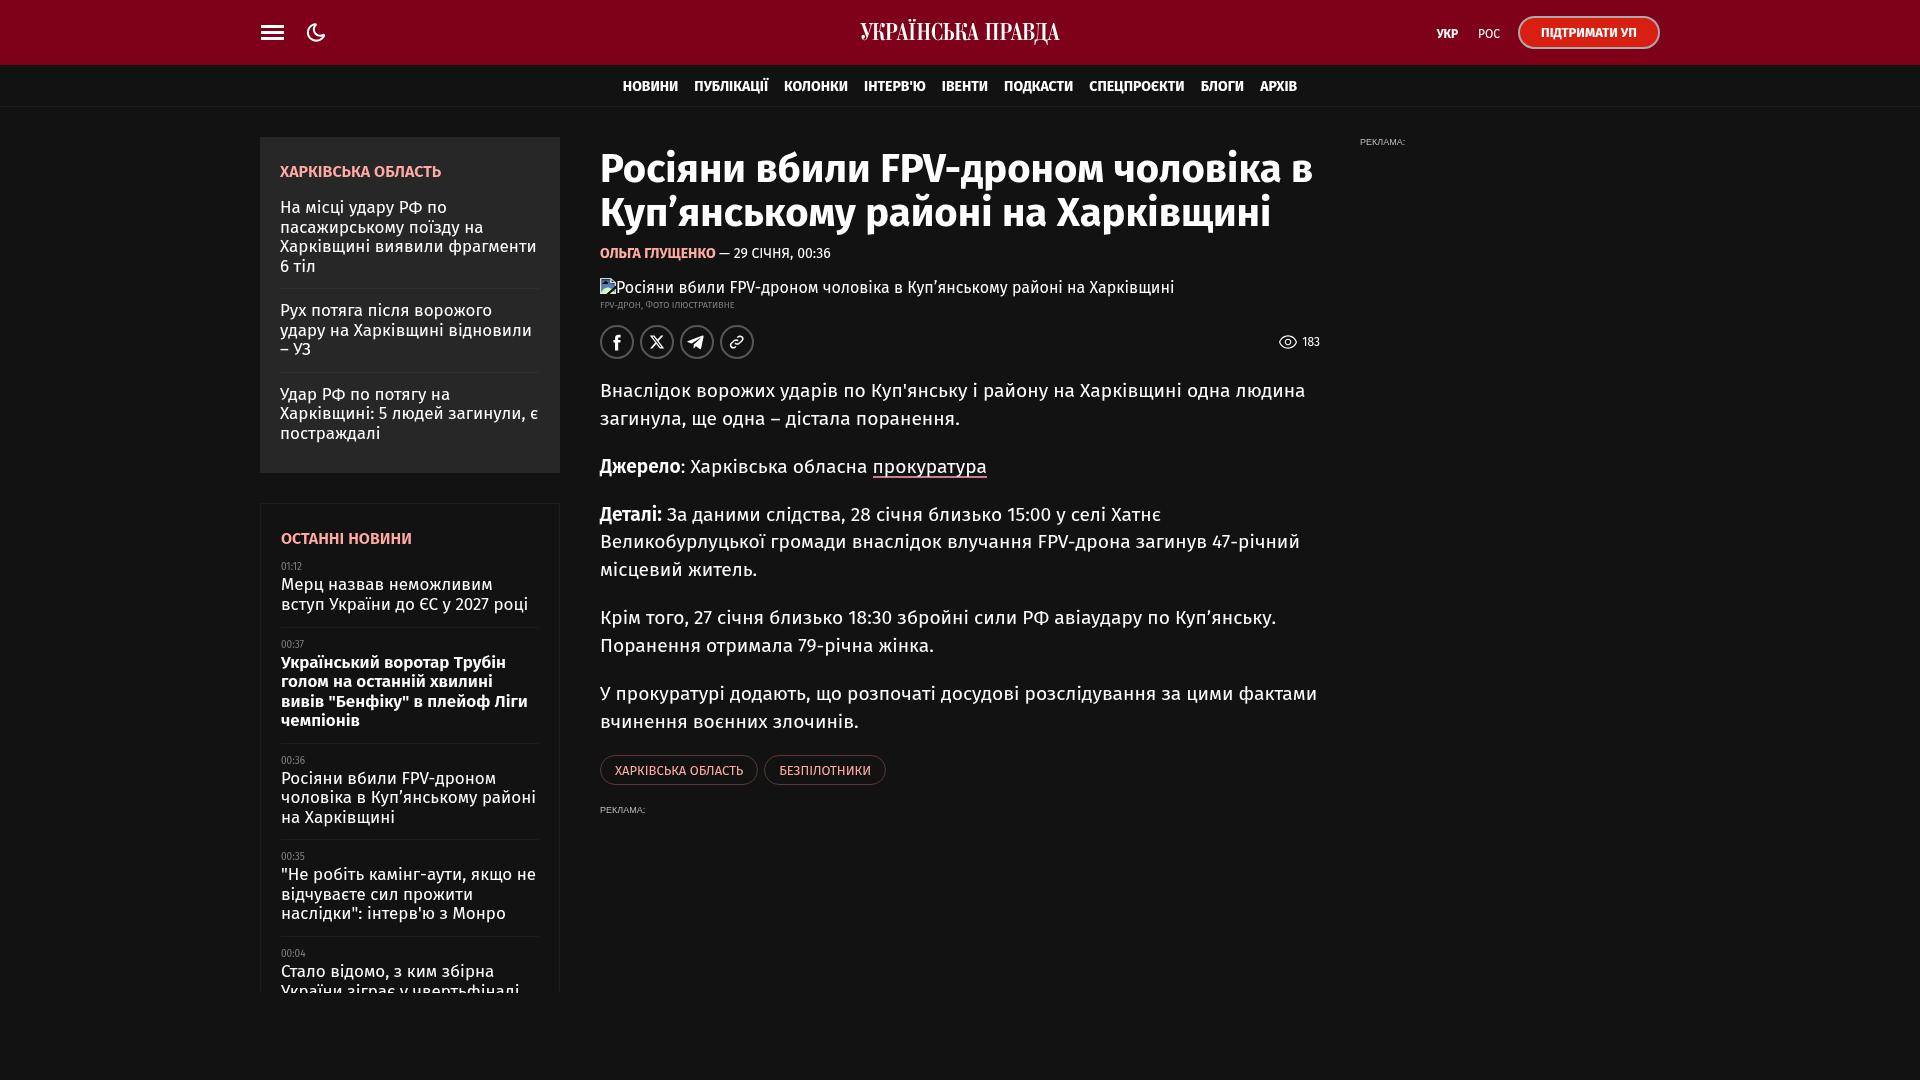Open the НОВИНИ menu section
The height and width of the screenshot is (1080, 1920).
(x=650, y=87)
